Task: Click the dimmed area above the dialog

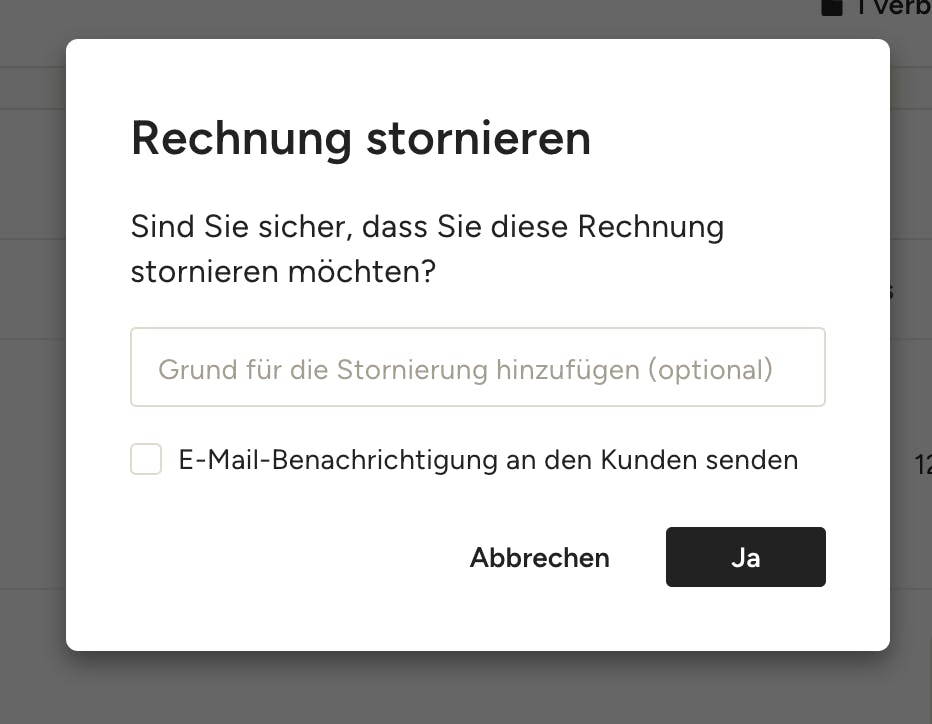Action: pyautogui.click(x=416, y=18)
